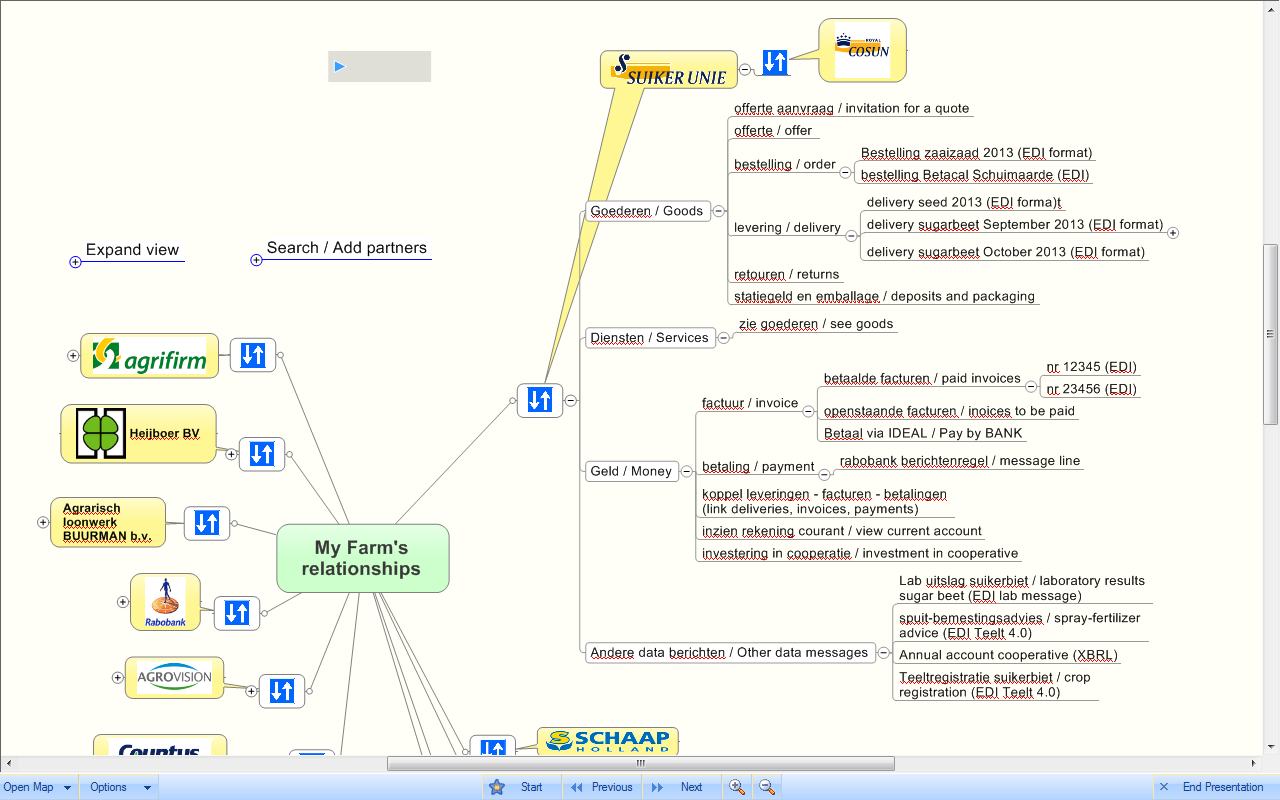Screen dimensions: 1280x800
Task: Click the agrifirm logo node
Action: tap(150, 355)
